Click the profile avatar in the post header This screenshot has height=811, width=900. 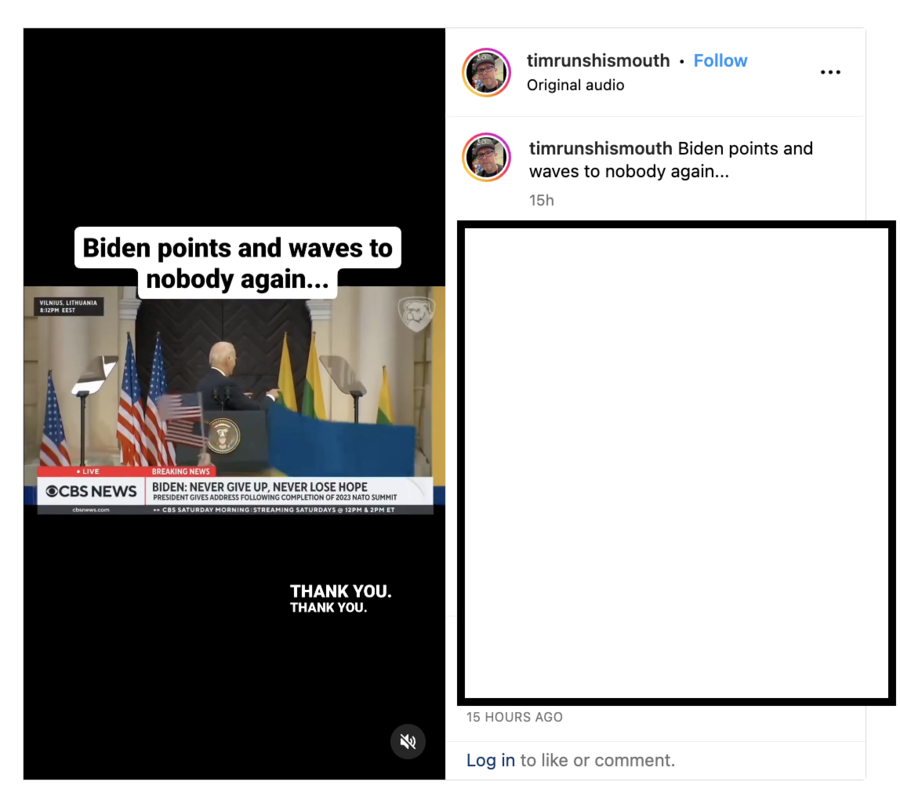coord(486,72)
